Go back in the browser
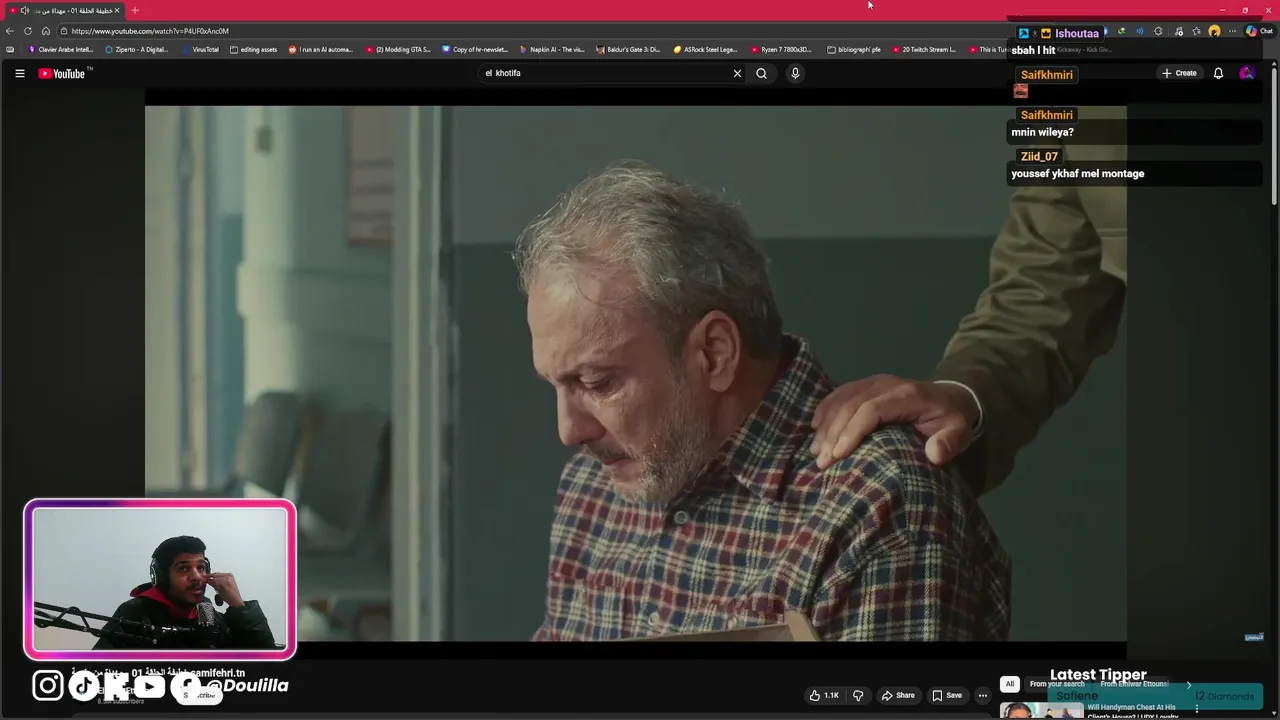Image resolution: width=1280 pixels, height=720 pixels. [x=10, y=31]
